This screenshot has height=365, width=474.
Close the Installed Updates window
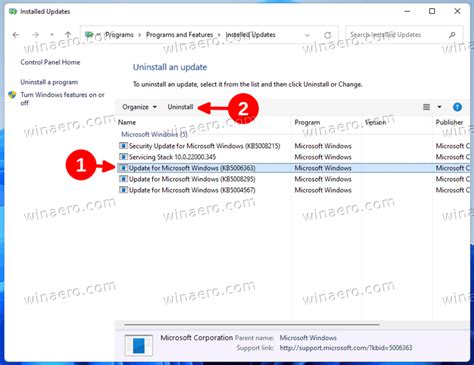457,11
